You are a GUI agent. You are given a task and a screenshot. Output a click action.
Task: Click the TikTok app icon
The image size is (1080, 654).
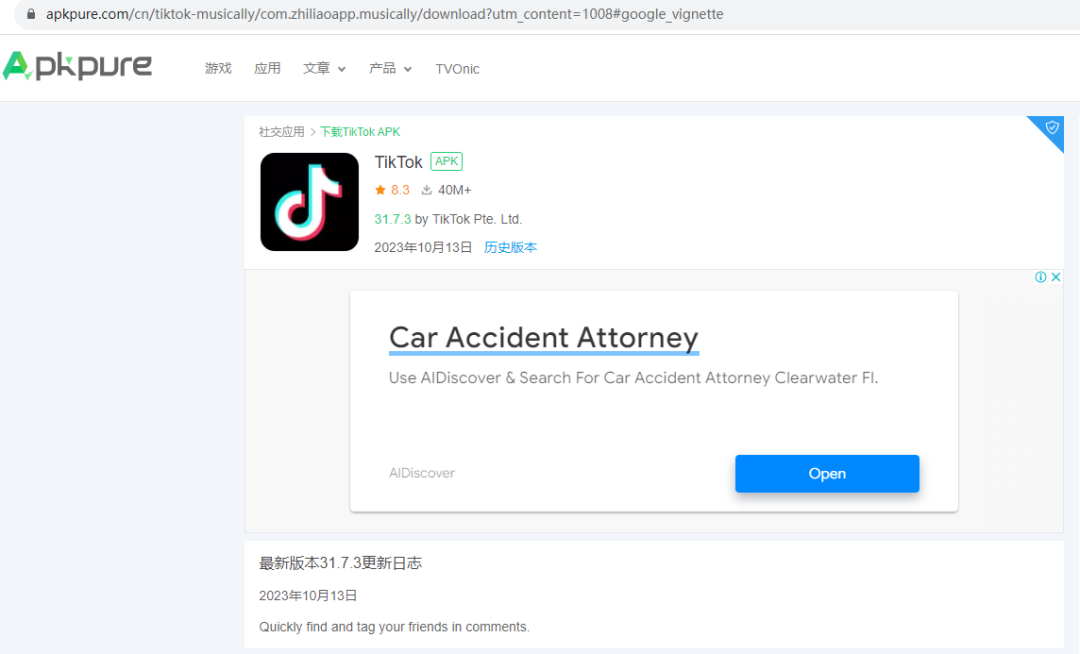pyautogui.click(x=309, y=202)
